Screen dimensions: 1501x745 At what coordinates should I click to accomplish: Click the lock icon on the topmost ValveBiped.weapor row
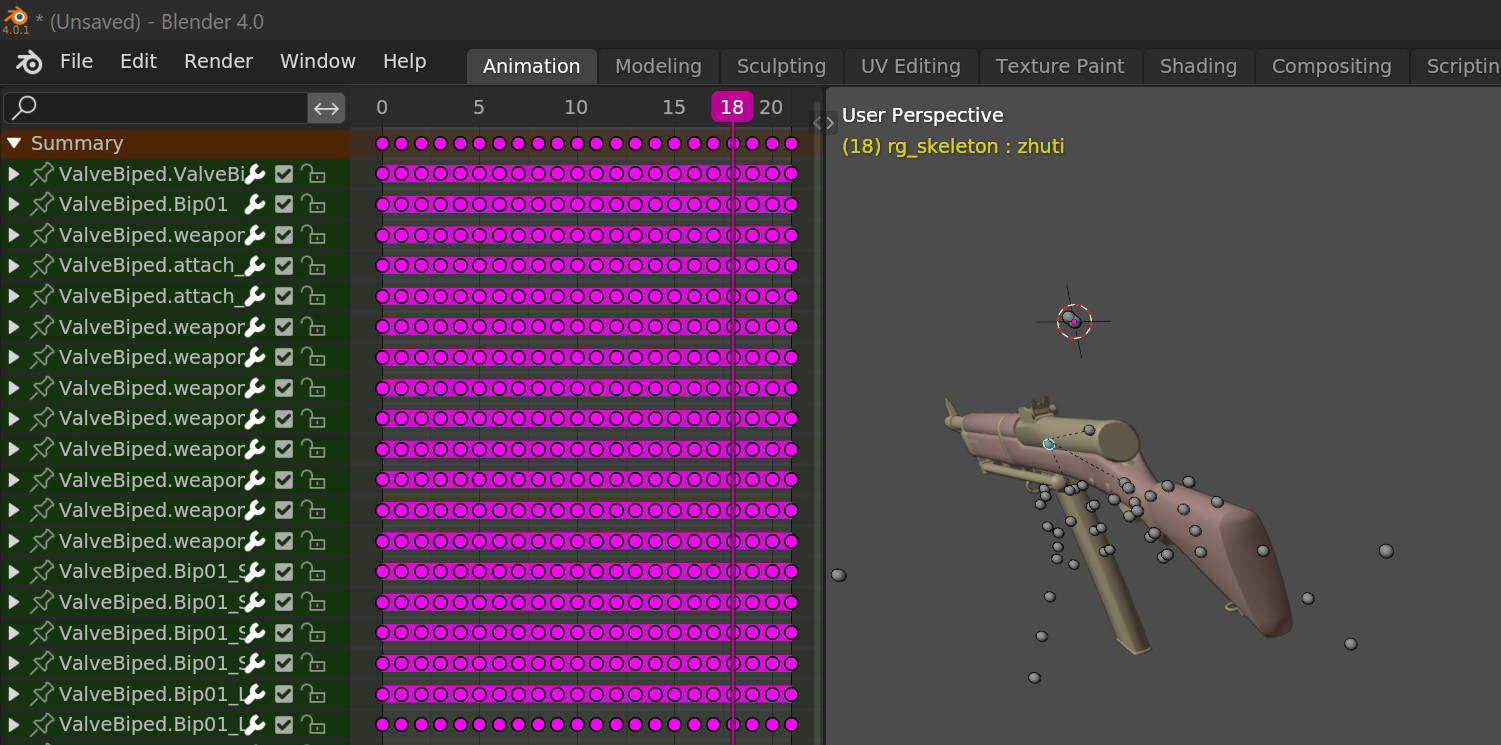(x=314, y=235)
